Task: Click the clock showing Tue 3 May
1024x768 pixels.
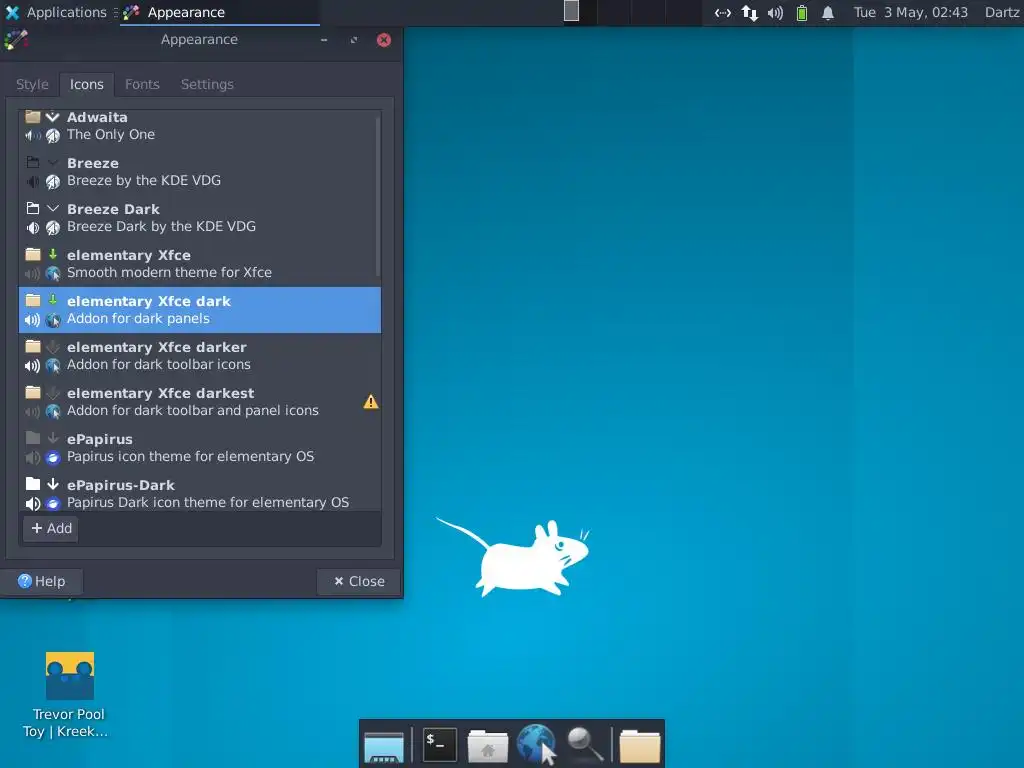Action: click(x=910, y=12)
